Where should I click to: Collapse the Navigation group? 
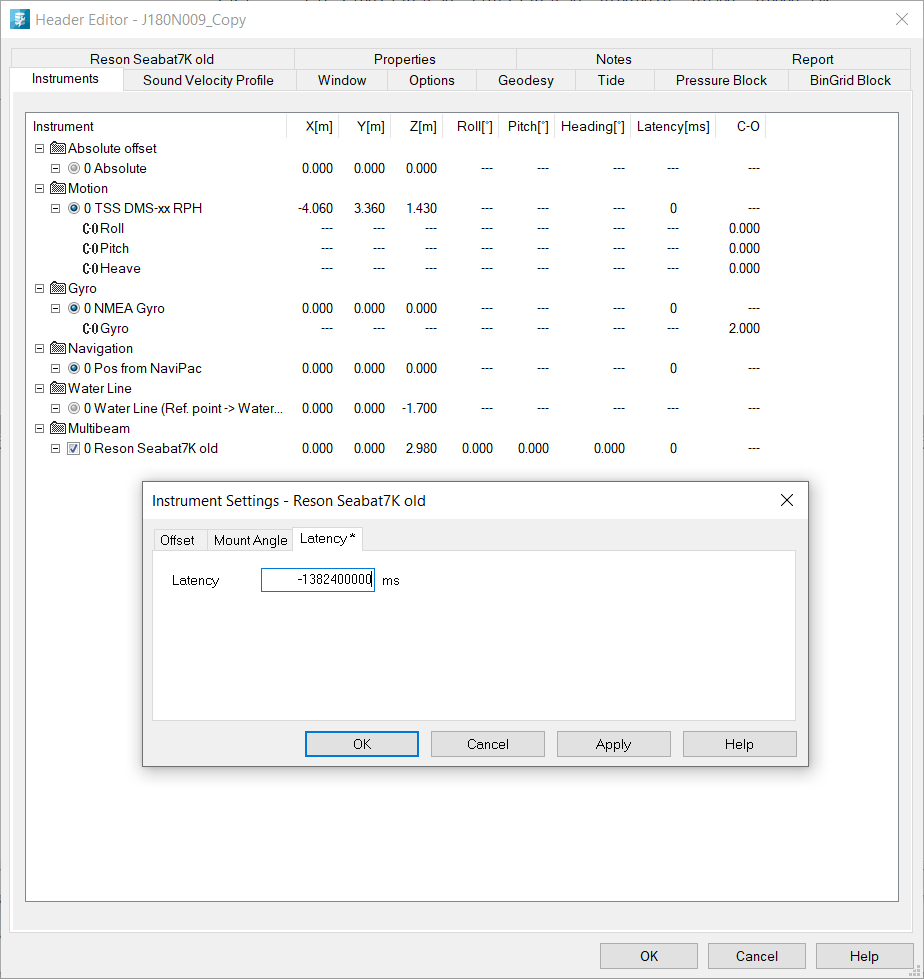click(39, 348)
